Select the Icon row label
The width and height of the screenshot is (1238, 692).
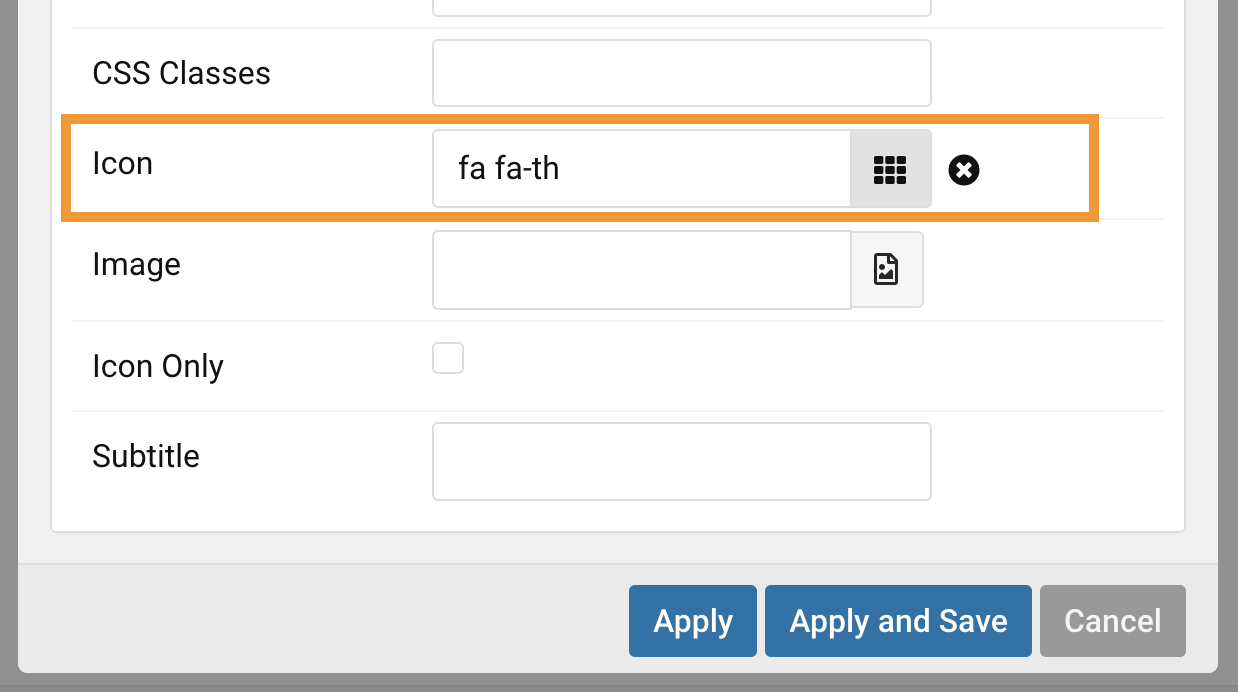[x=122, y=163]
